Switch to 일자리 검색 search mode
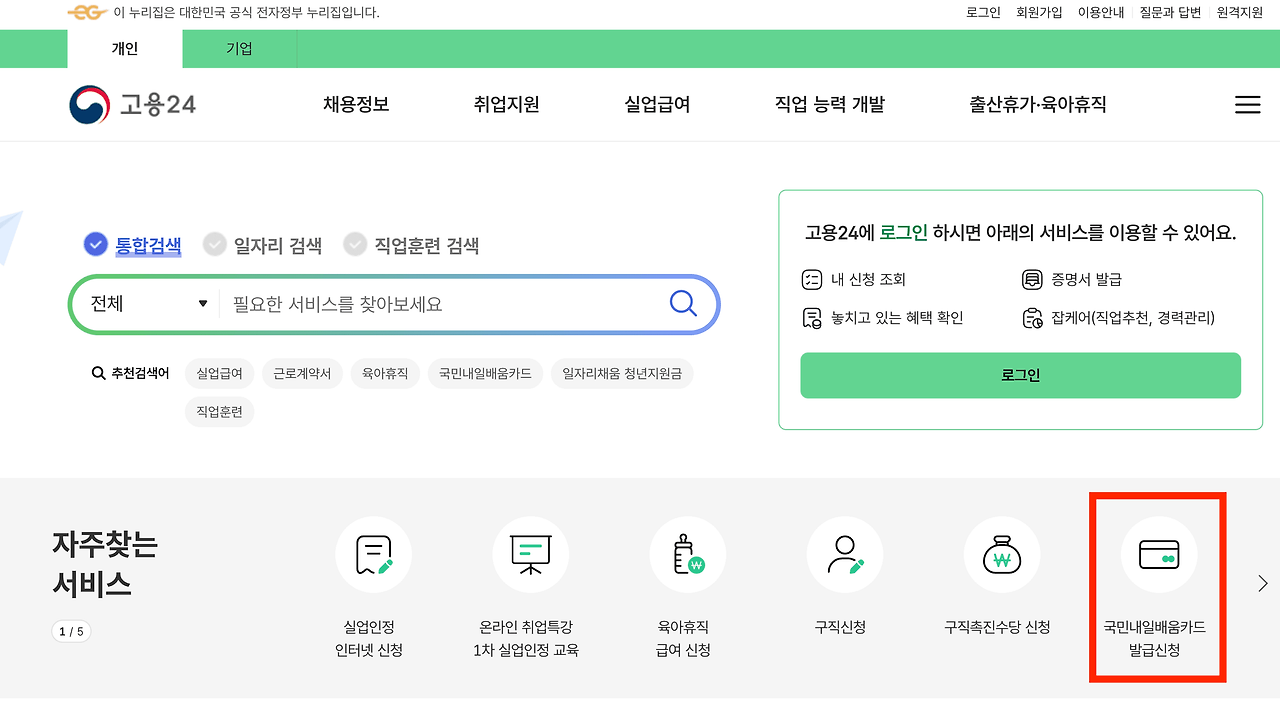This screenshot has width=1280, height=704. coord(215,244)
